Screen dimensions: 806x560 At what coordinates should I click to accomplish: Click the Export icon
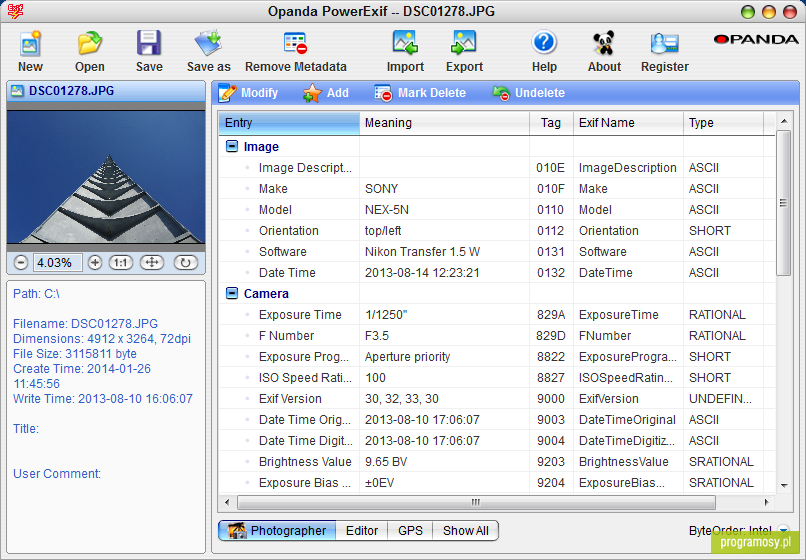pyautogui.click(x=464, y=43)
